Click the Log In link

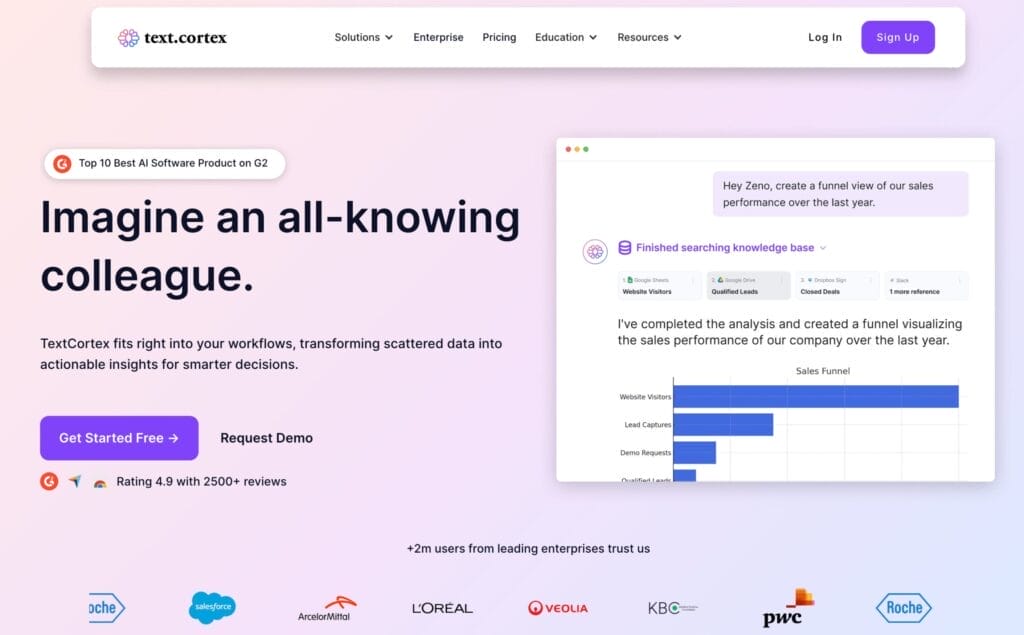point(825,37)
